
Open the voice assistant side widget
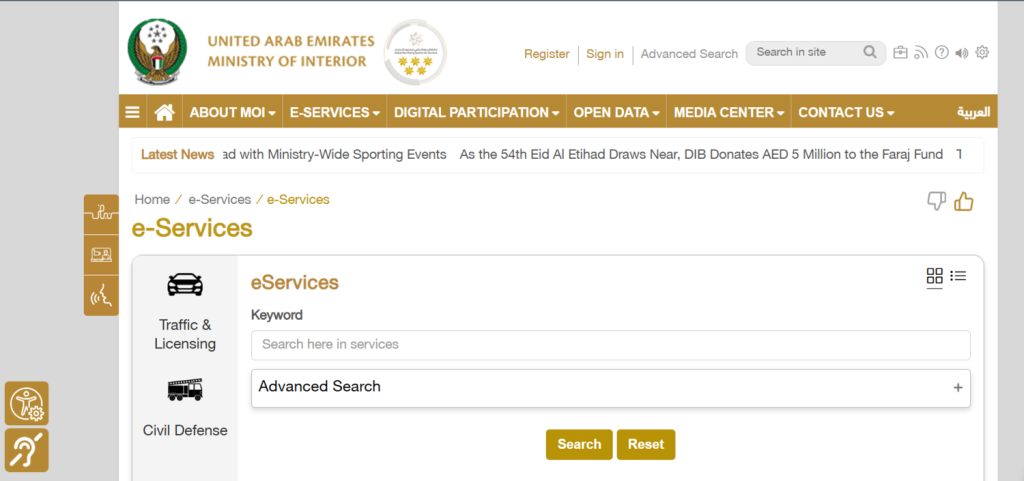click(101, 296)
